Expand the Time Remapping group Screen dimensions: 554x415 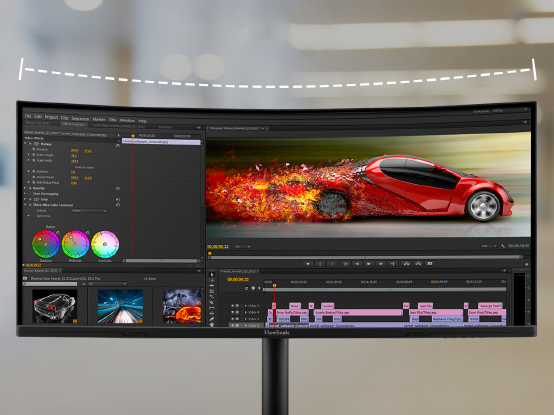25,194
